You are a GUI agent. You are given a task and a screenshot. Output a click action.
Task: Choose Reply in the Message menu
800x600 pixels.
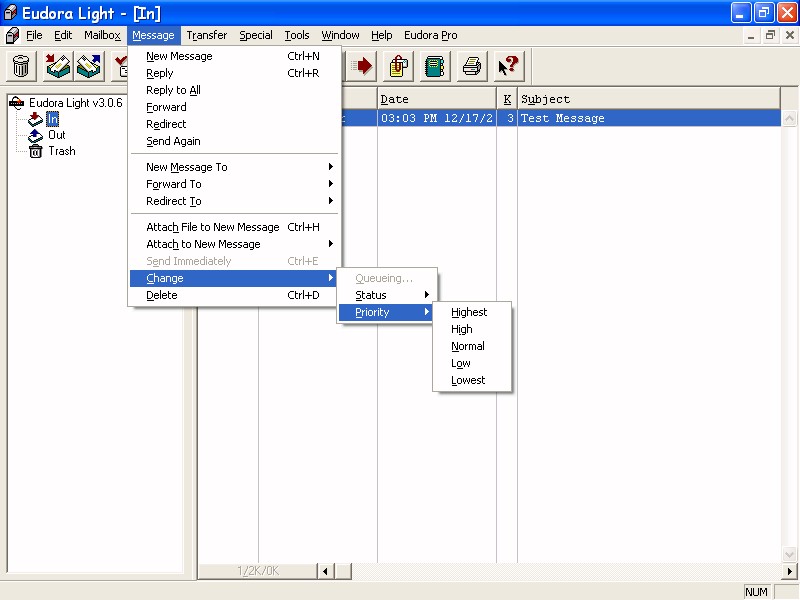[234, 73]
